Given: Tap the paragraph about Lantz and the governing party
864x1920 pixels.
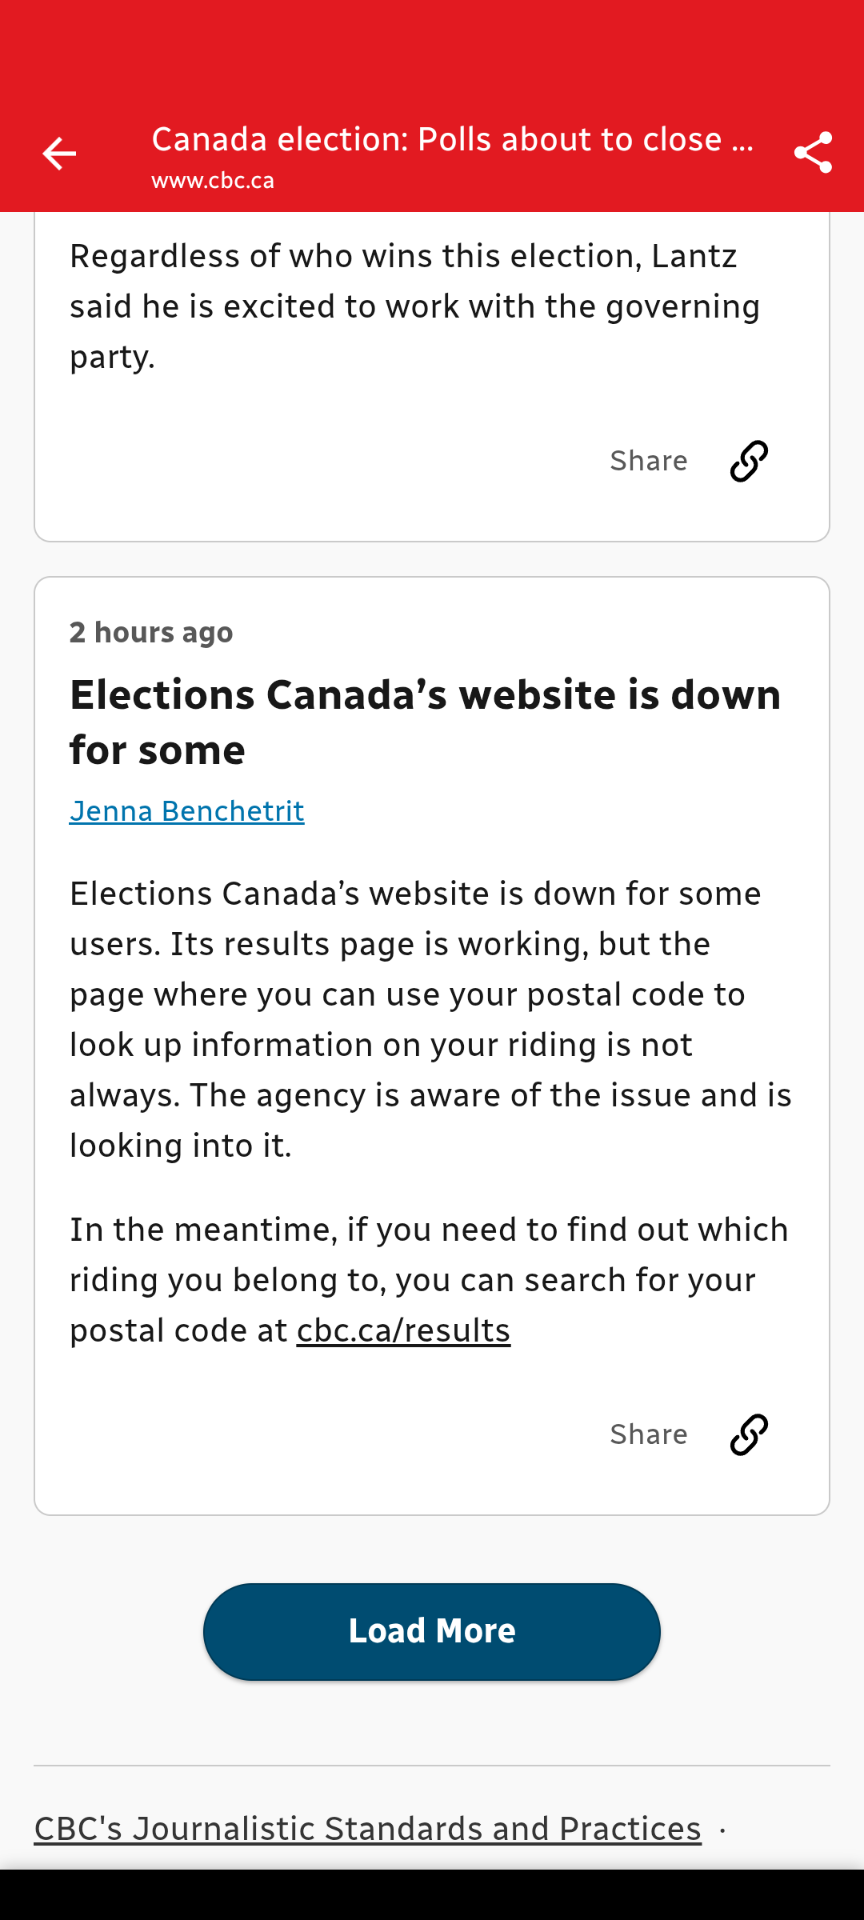Looking at the screenshot, I should [x=414, y=306].
